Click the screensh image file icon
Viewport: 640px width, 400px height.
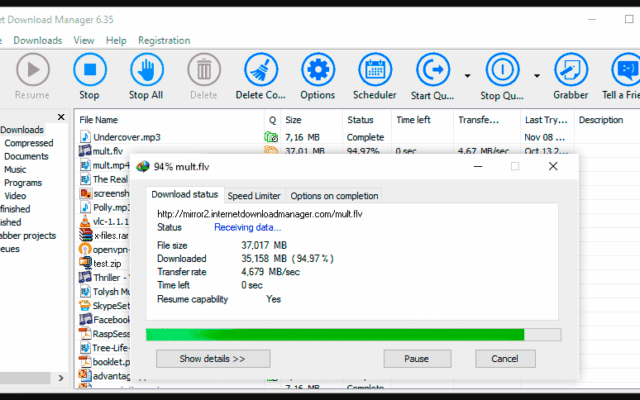coord(85,193)
